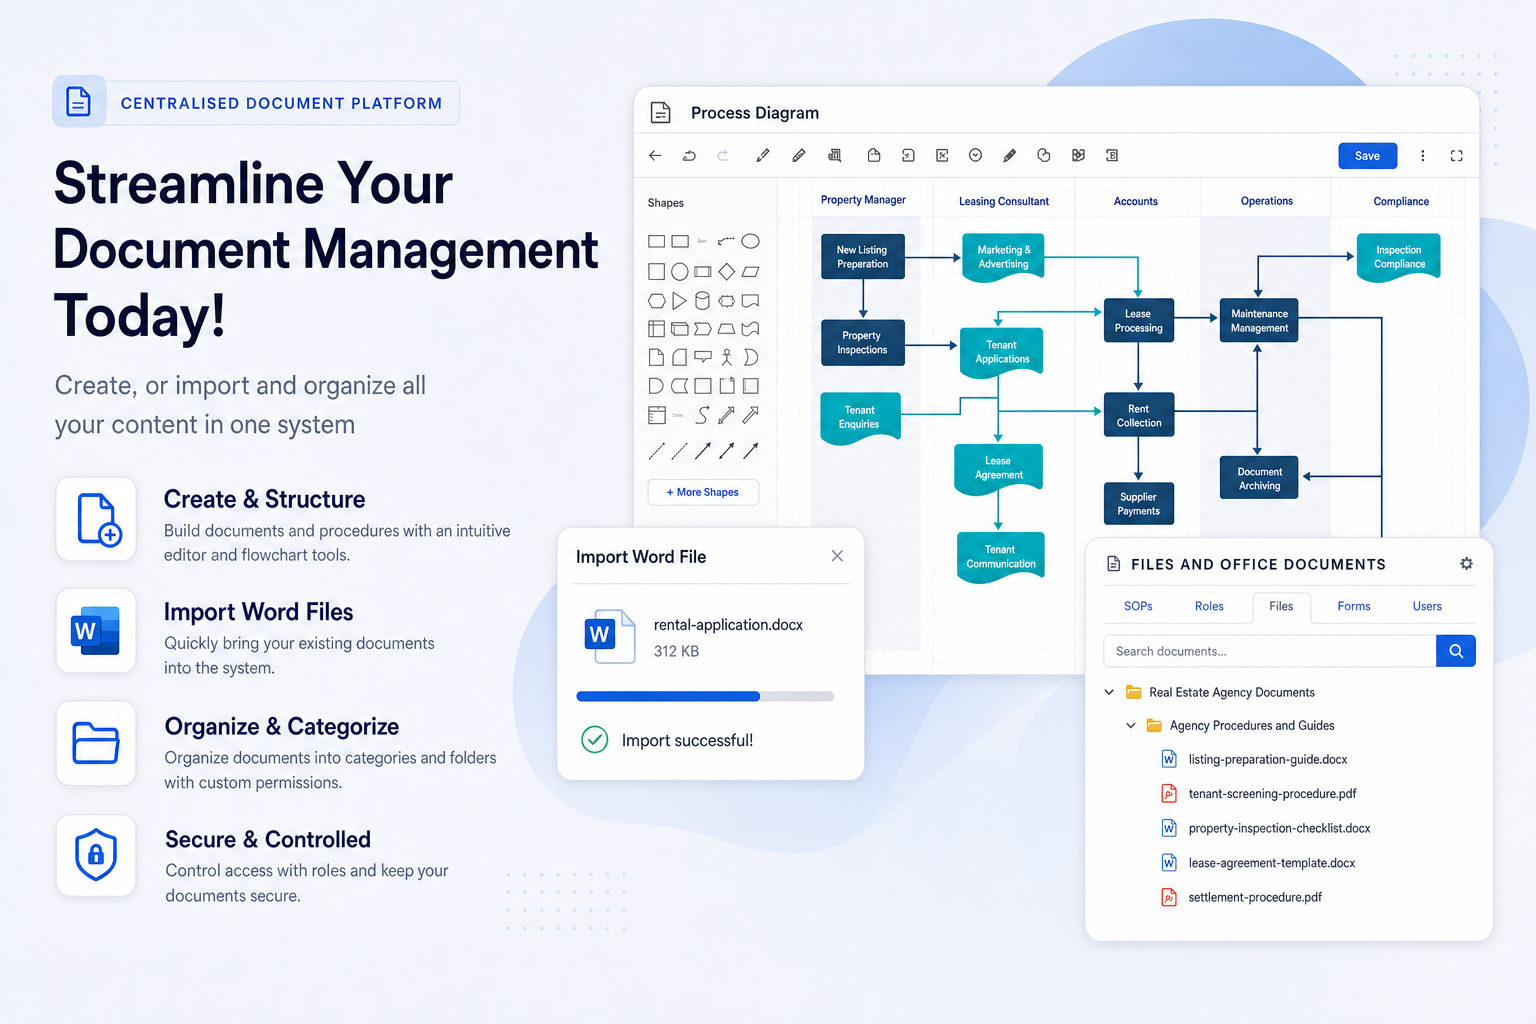Click the back arrow in the Process Diagram toolbar

click(655, 155)
